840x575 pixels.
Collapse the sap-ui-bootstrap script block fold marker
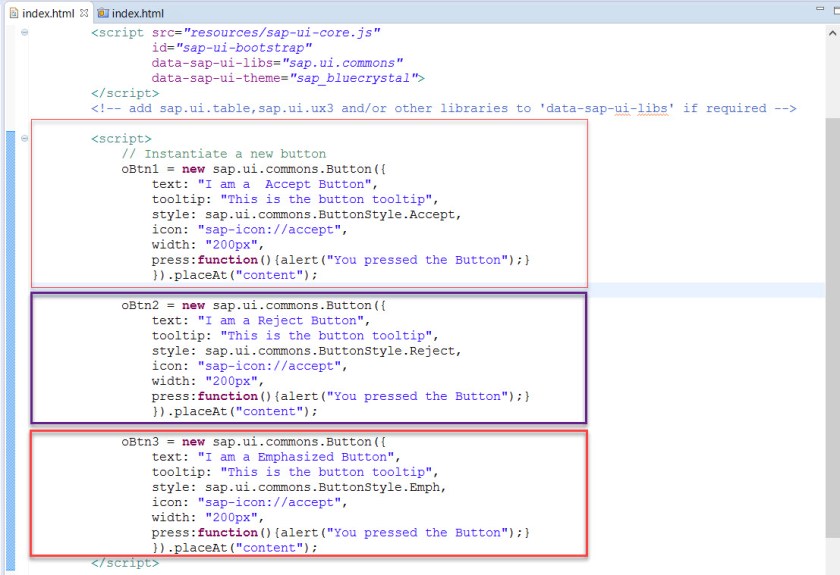24,32
